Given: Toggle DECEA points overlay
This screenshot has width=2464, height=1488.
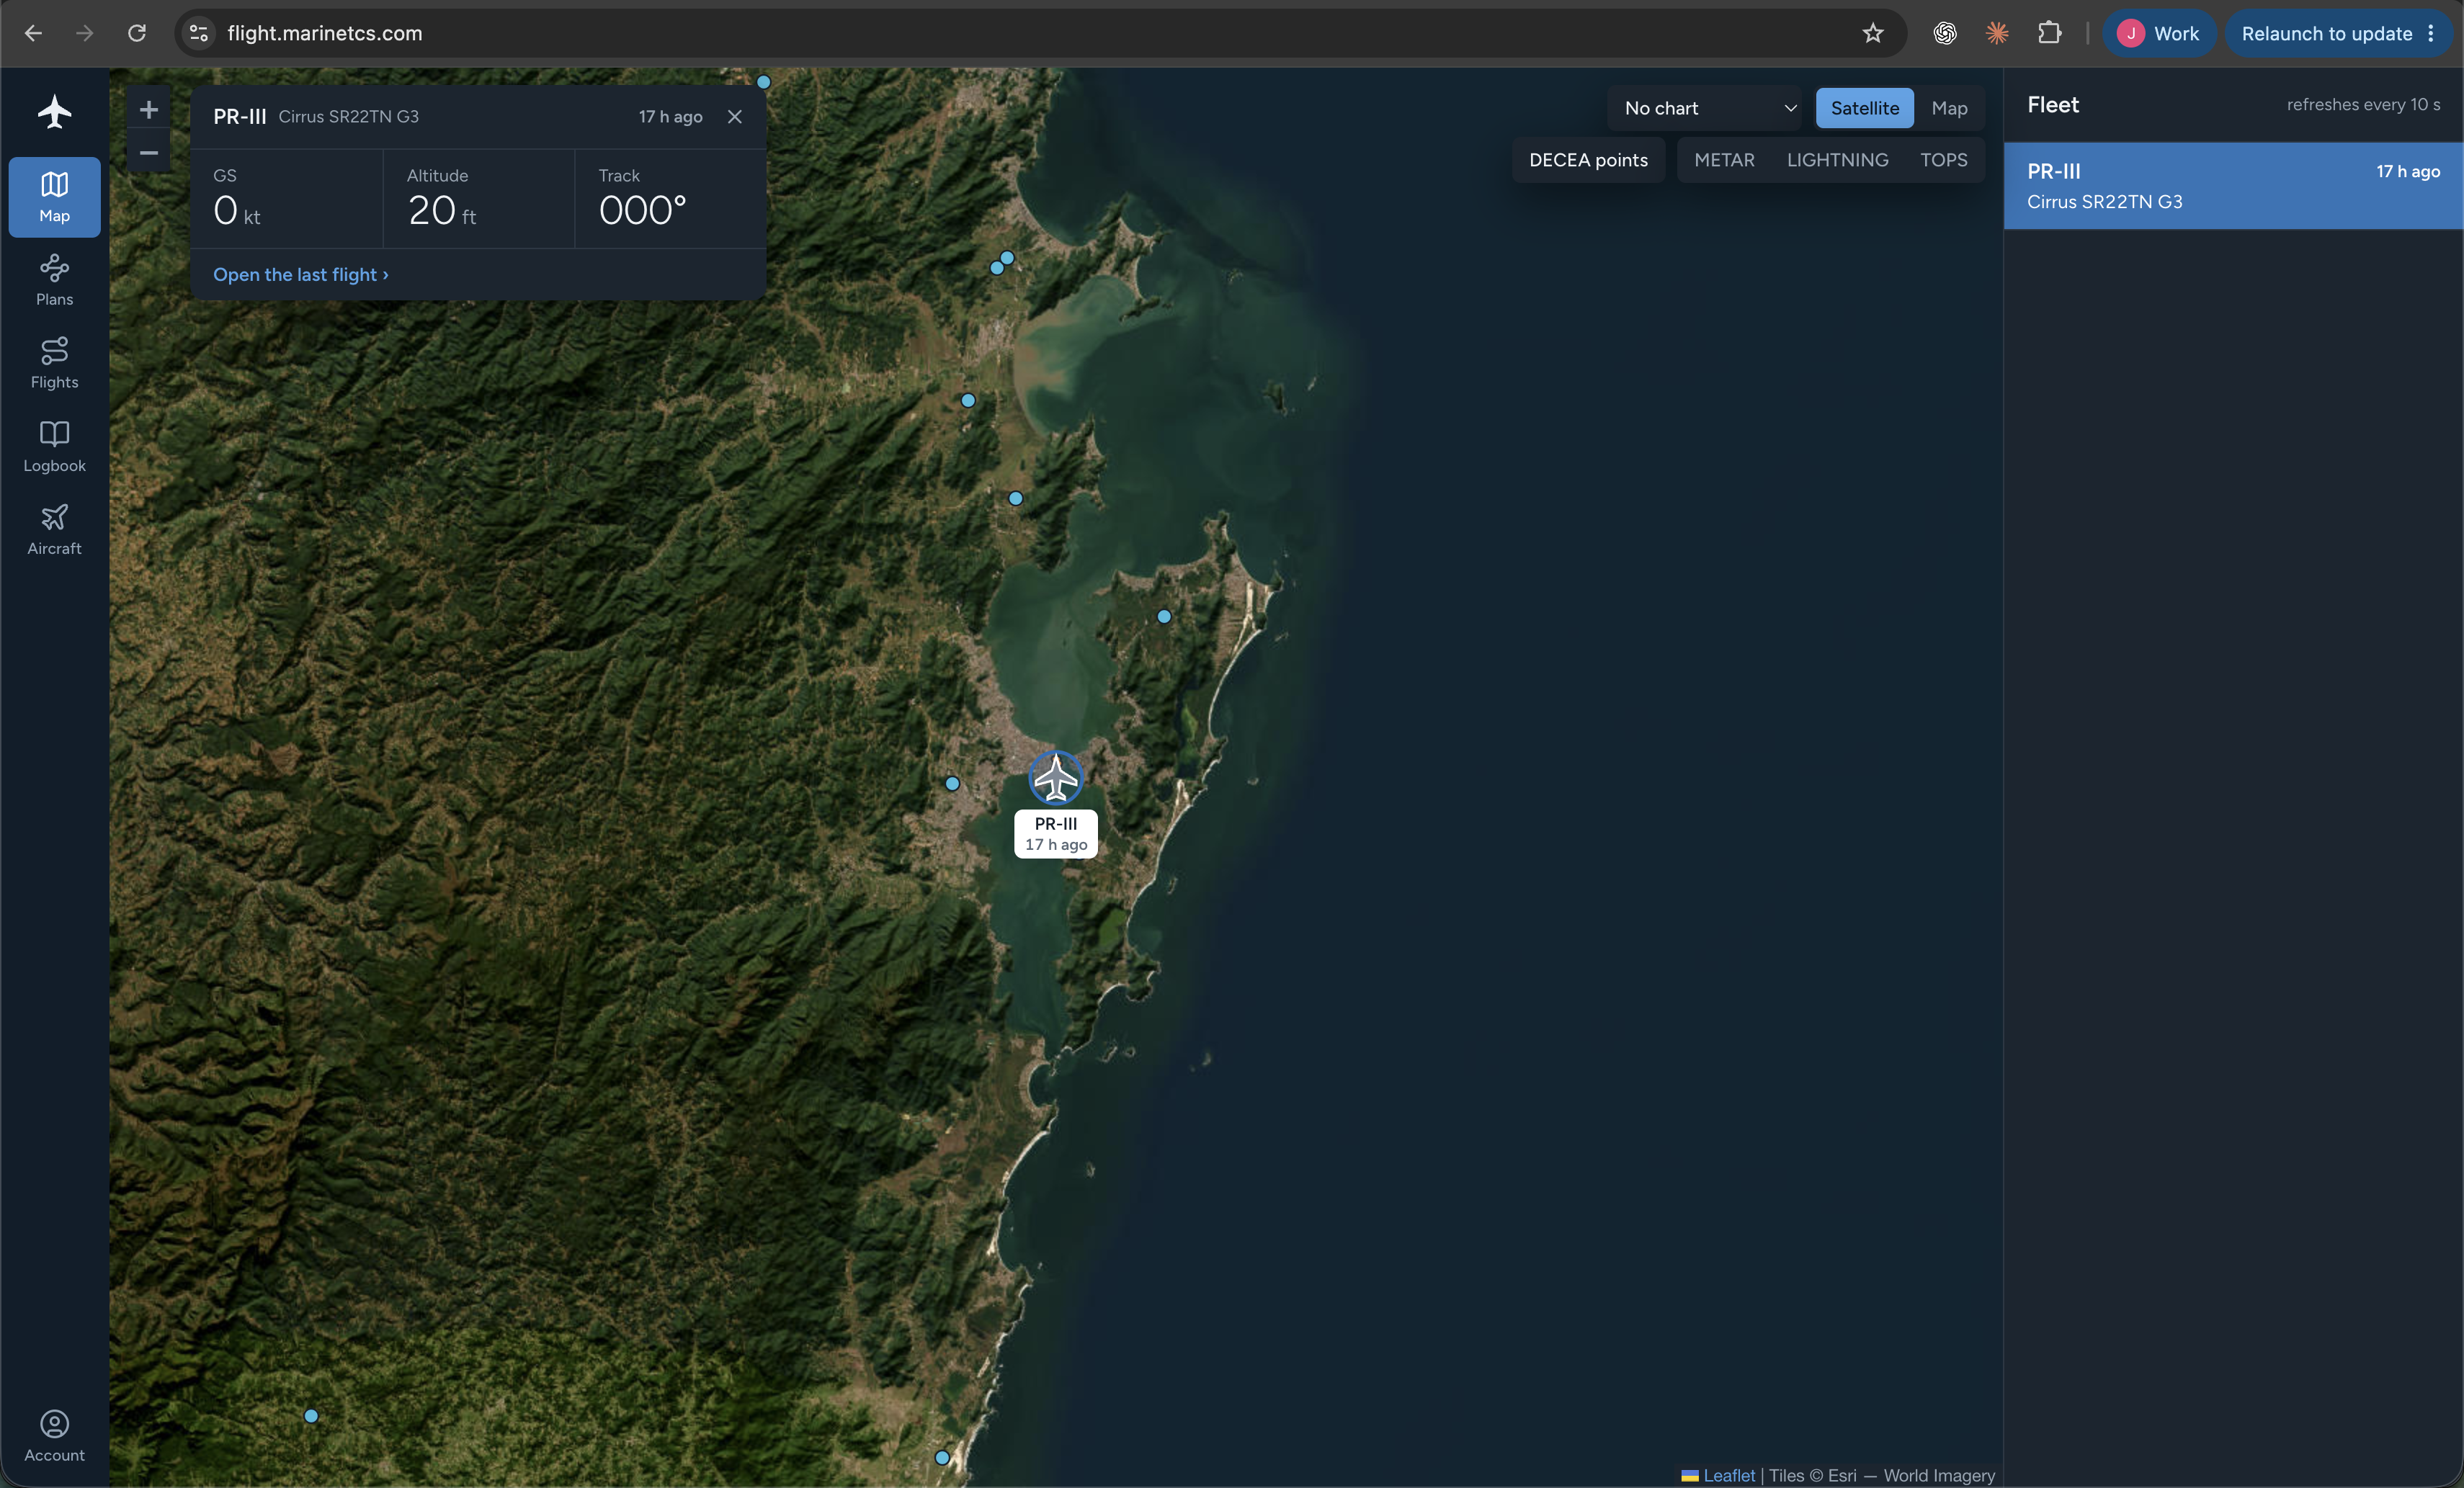Looking at the screenshot, I should pyautogui.click(x=1588, y=160).
